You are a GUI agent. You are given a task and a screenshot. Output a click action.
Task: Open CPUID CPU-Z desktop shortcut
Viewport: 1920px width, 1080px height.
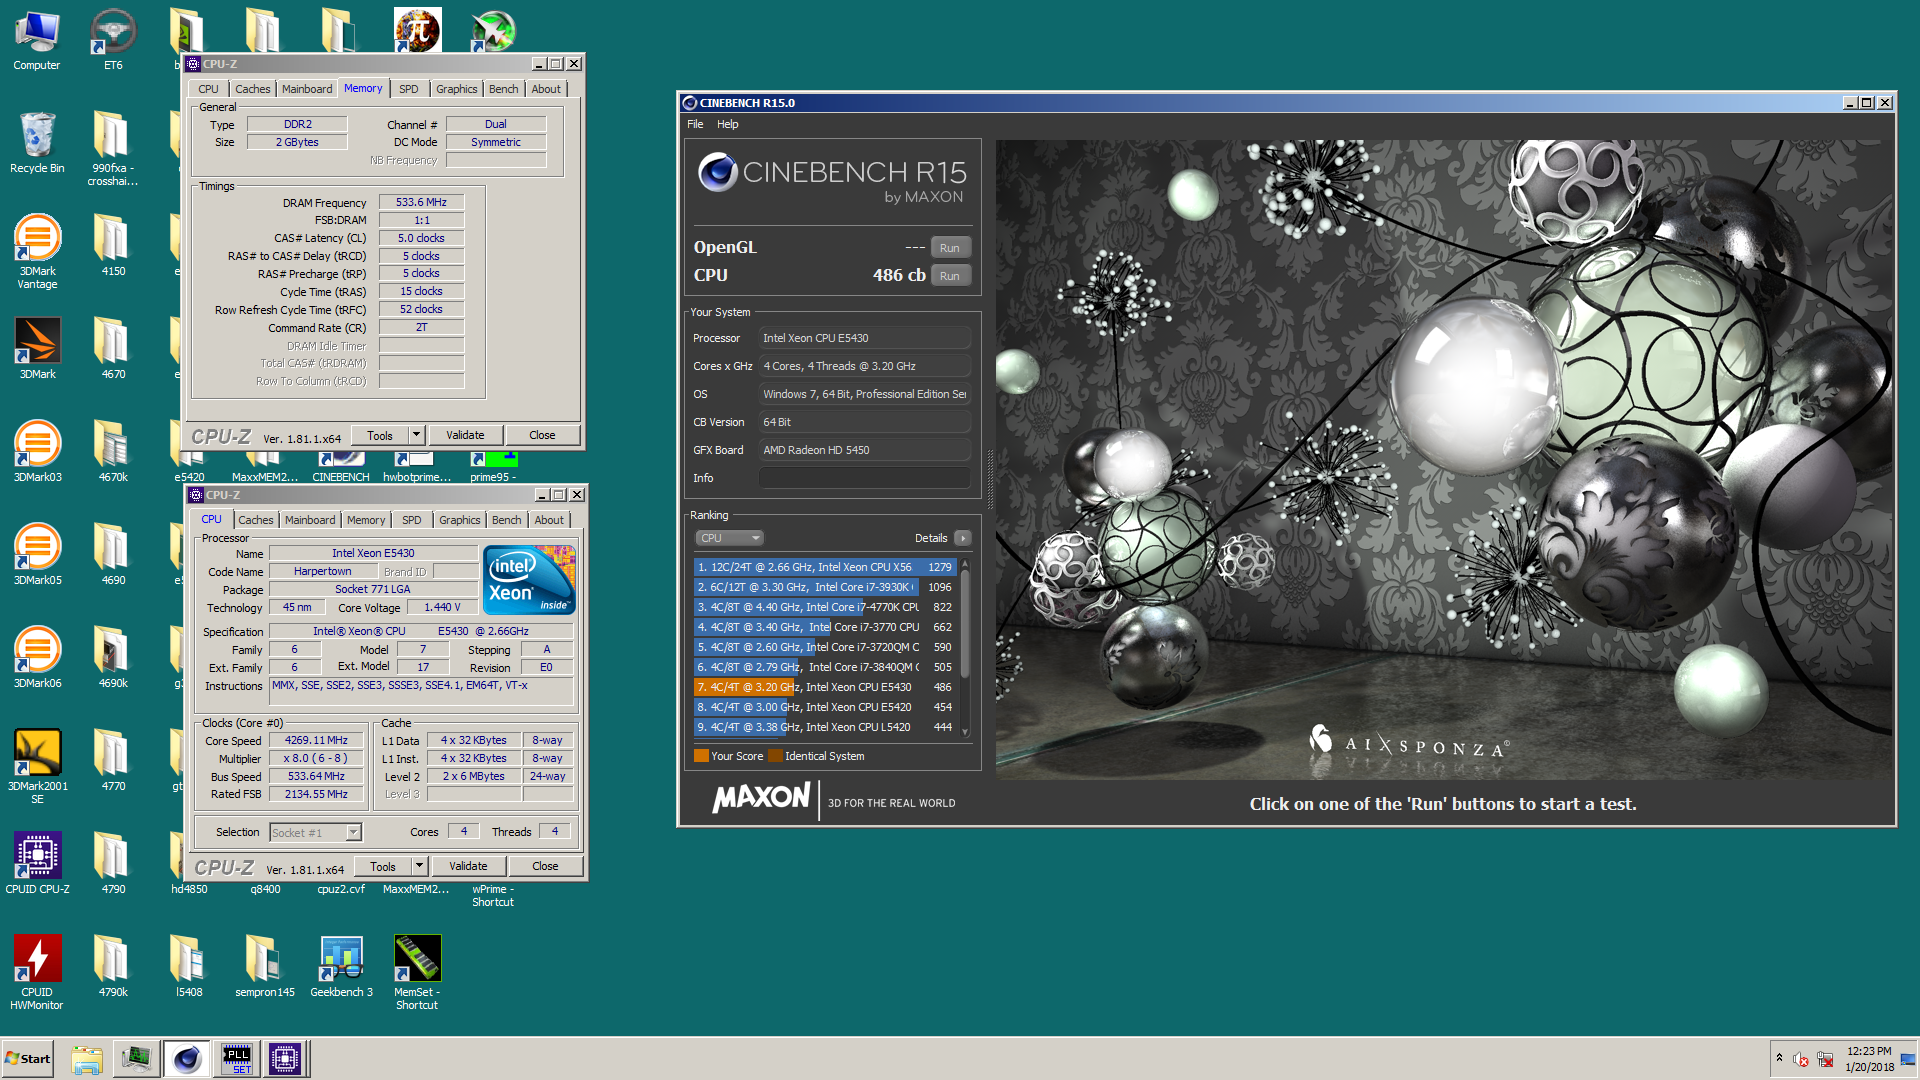click(37, 864)
